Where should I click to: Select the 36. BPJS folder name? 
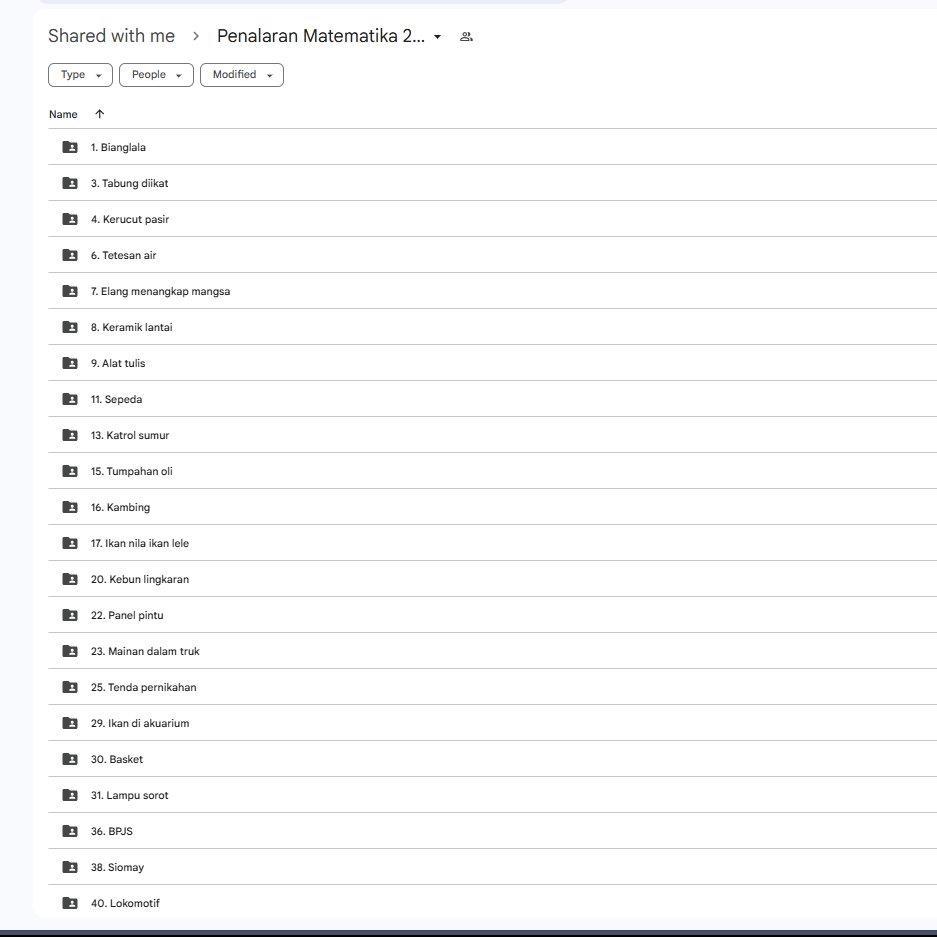(x=112, y=831)
